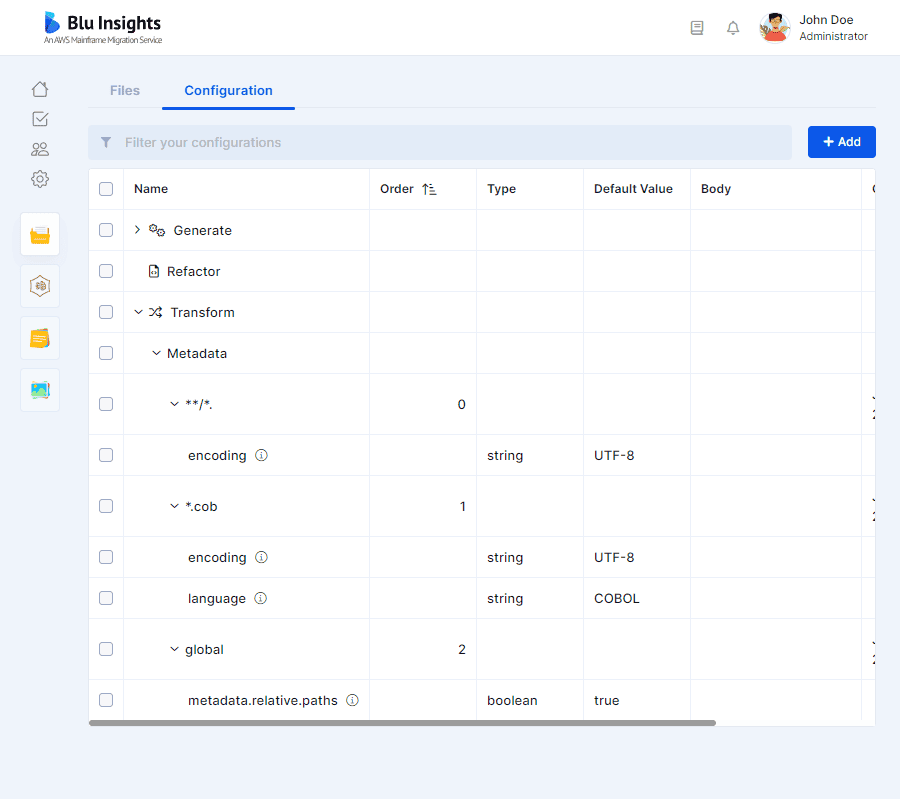Check the Transform row checkbox

106,312
